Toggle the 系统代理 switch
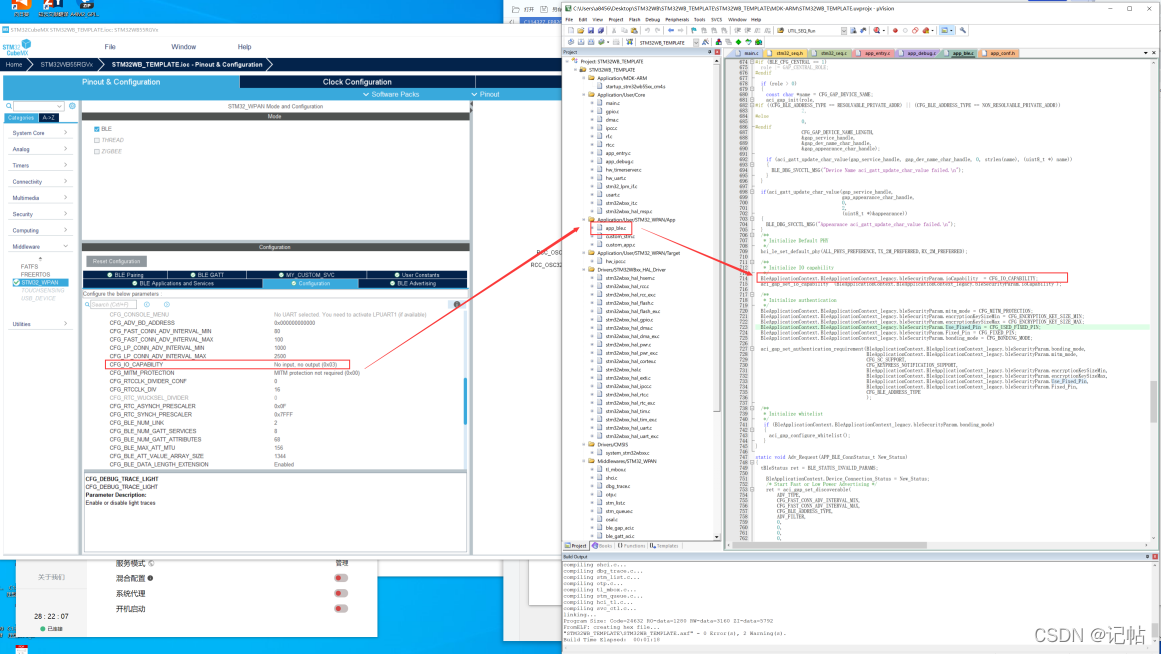Viewport: 1161px width, 654px height. pyautogui.click(x=341, y=594)
